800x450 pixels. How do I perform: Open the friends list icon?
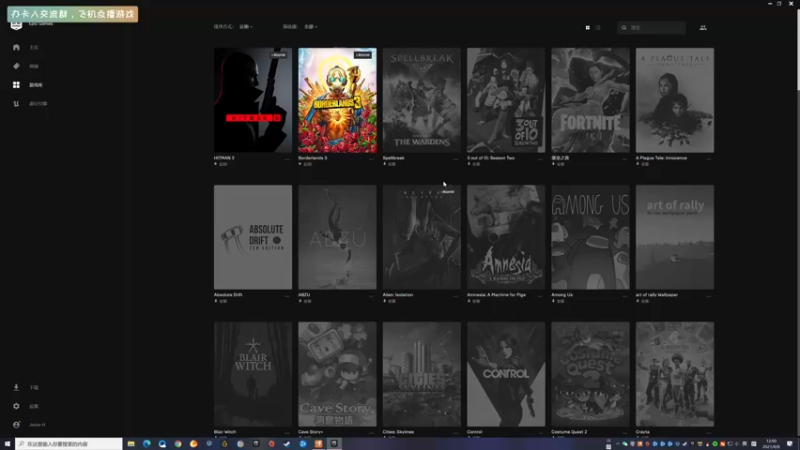pyautogui.click(x=703, y=28)
